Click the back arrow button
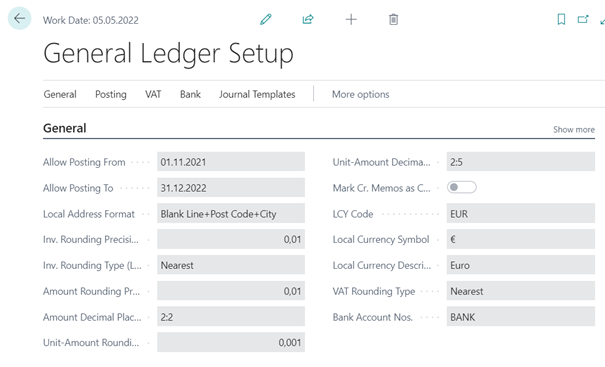The width and height of the screenshot is (605, 367). click(19, 19)
